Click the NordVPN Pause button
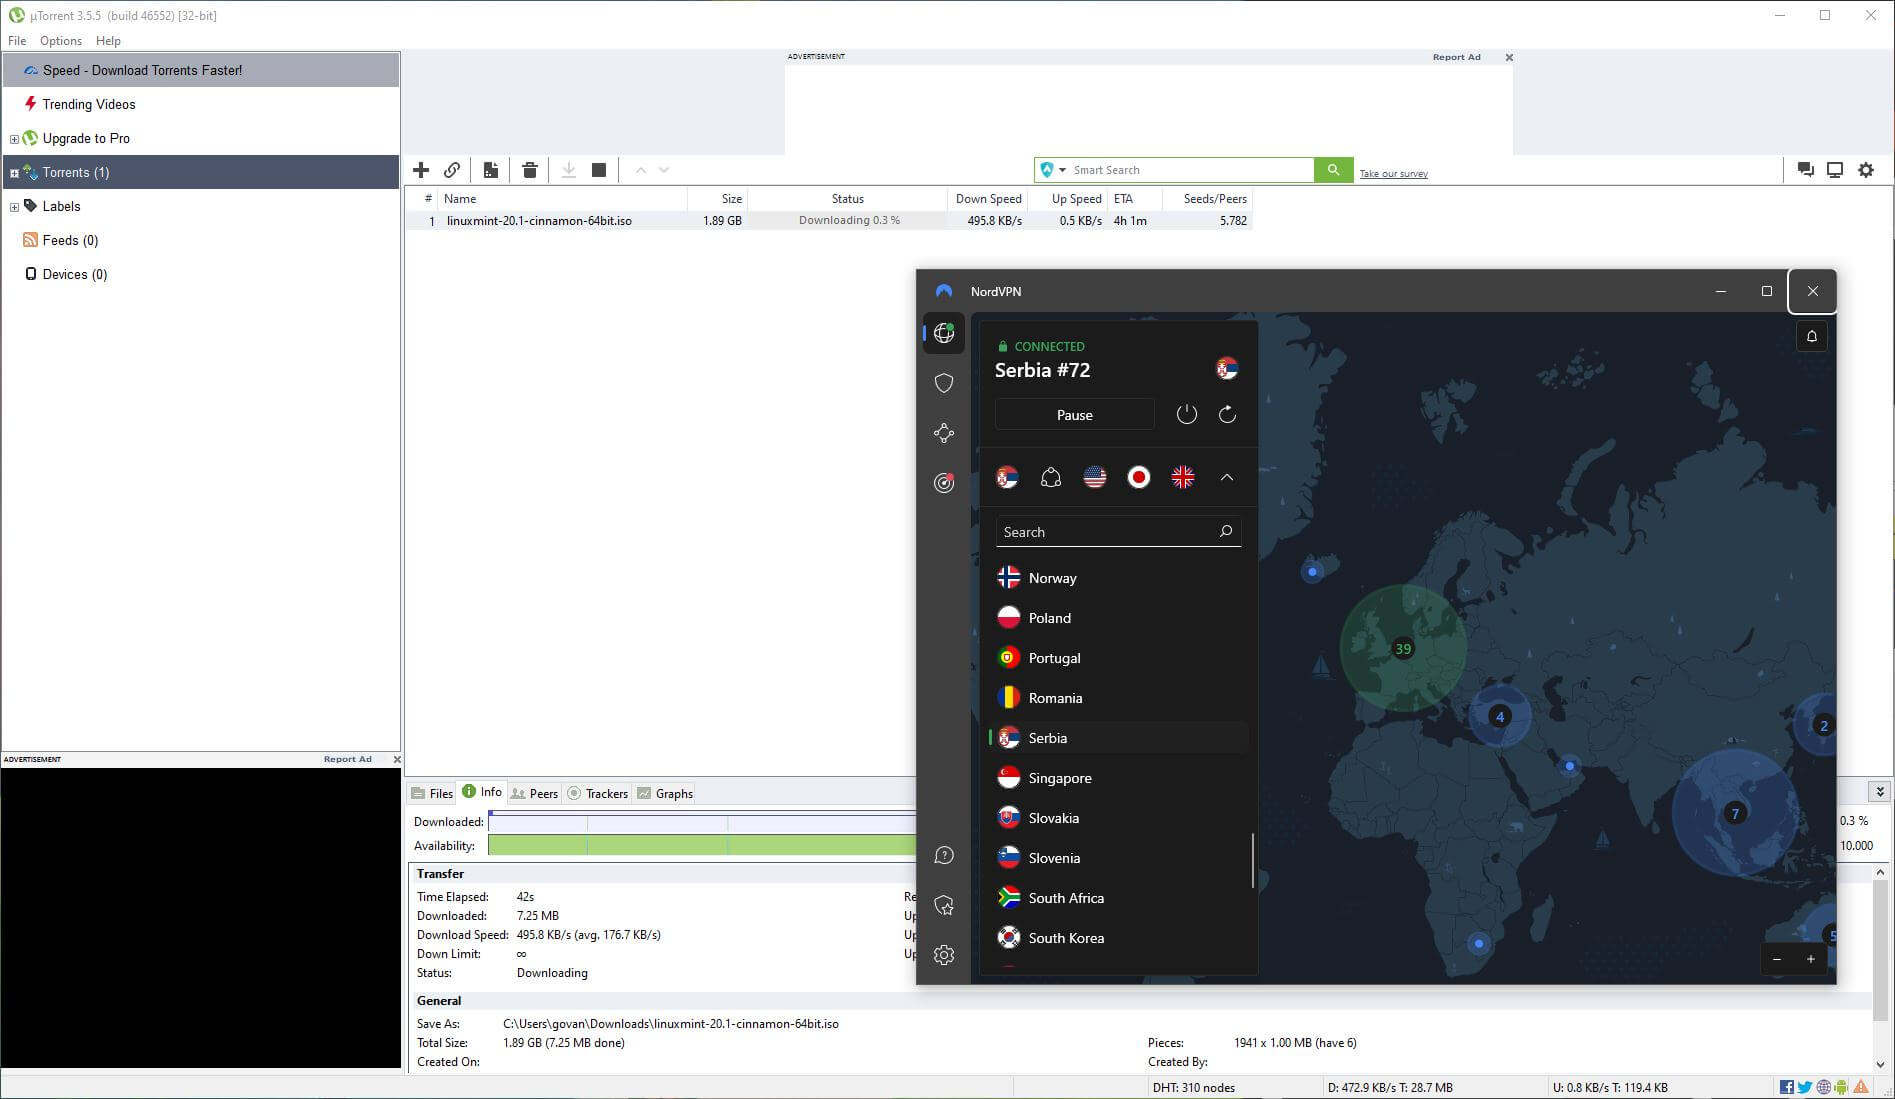 1075,415
